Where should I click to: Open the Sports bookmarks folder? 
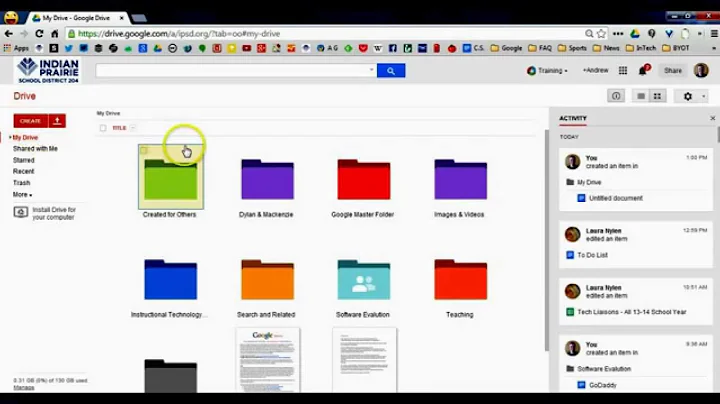(x=572, y=48)
